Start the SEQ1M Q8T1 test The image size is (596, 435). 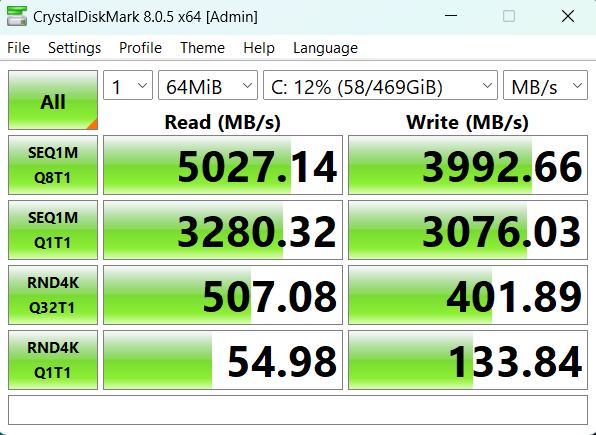(x=53, y=165)
